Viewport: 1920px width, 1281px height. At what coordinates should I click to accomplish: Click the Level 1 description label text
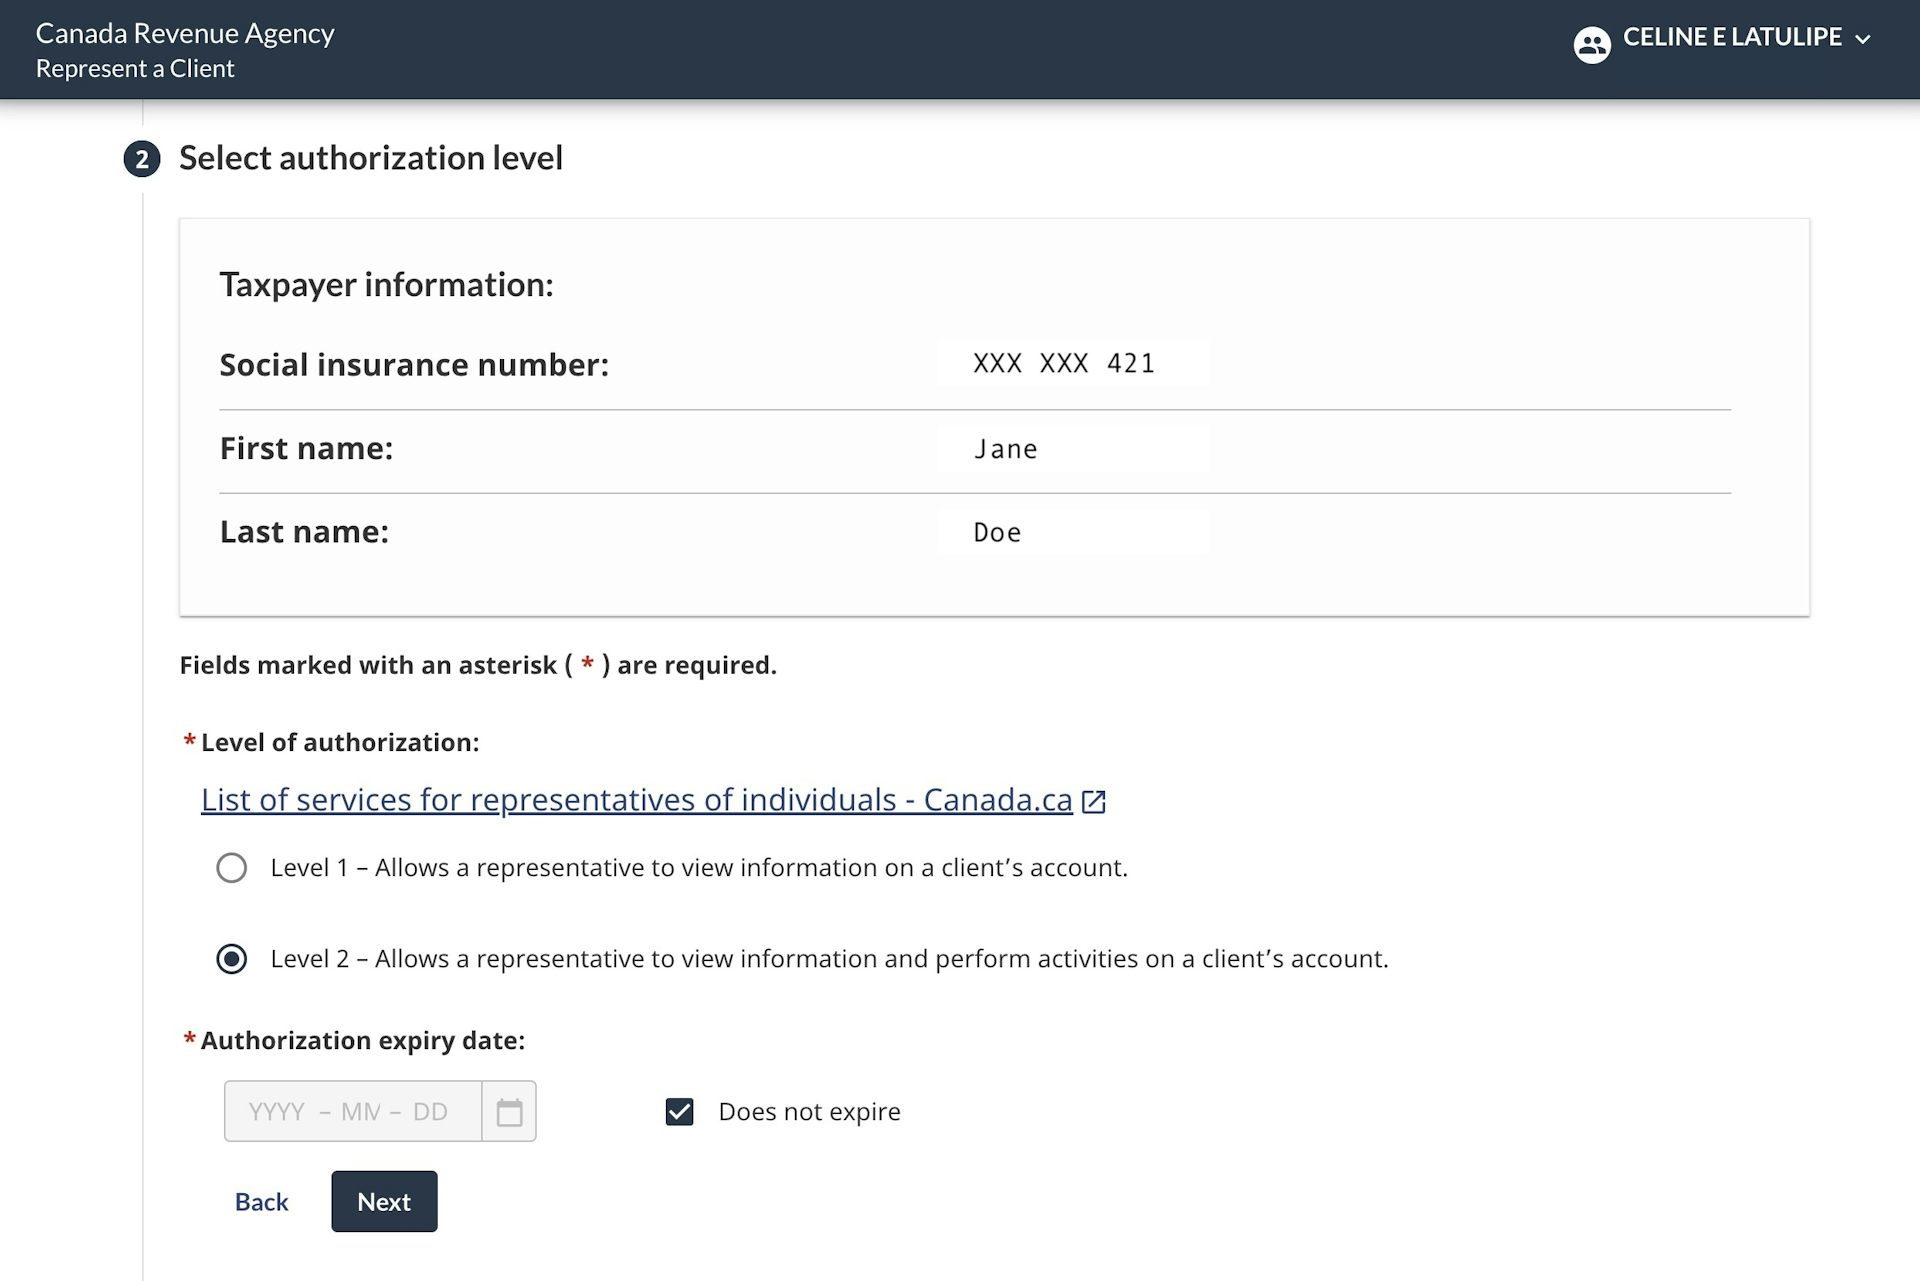tap(698, 868)
